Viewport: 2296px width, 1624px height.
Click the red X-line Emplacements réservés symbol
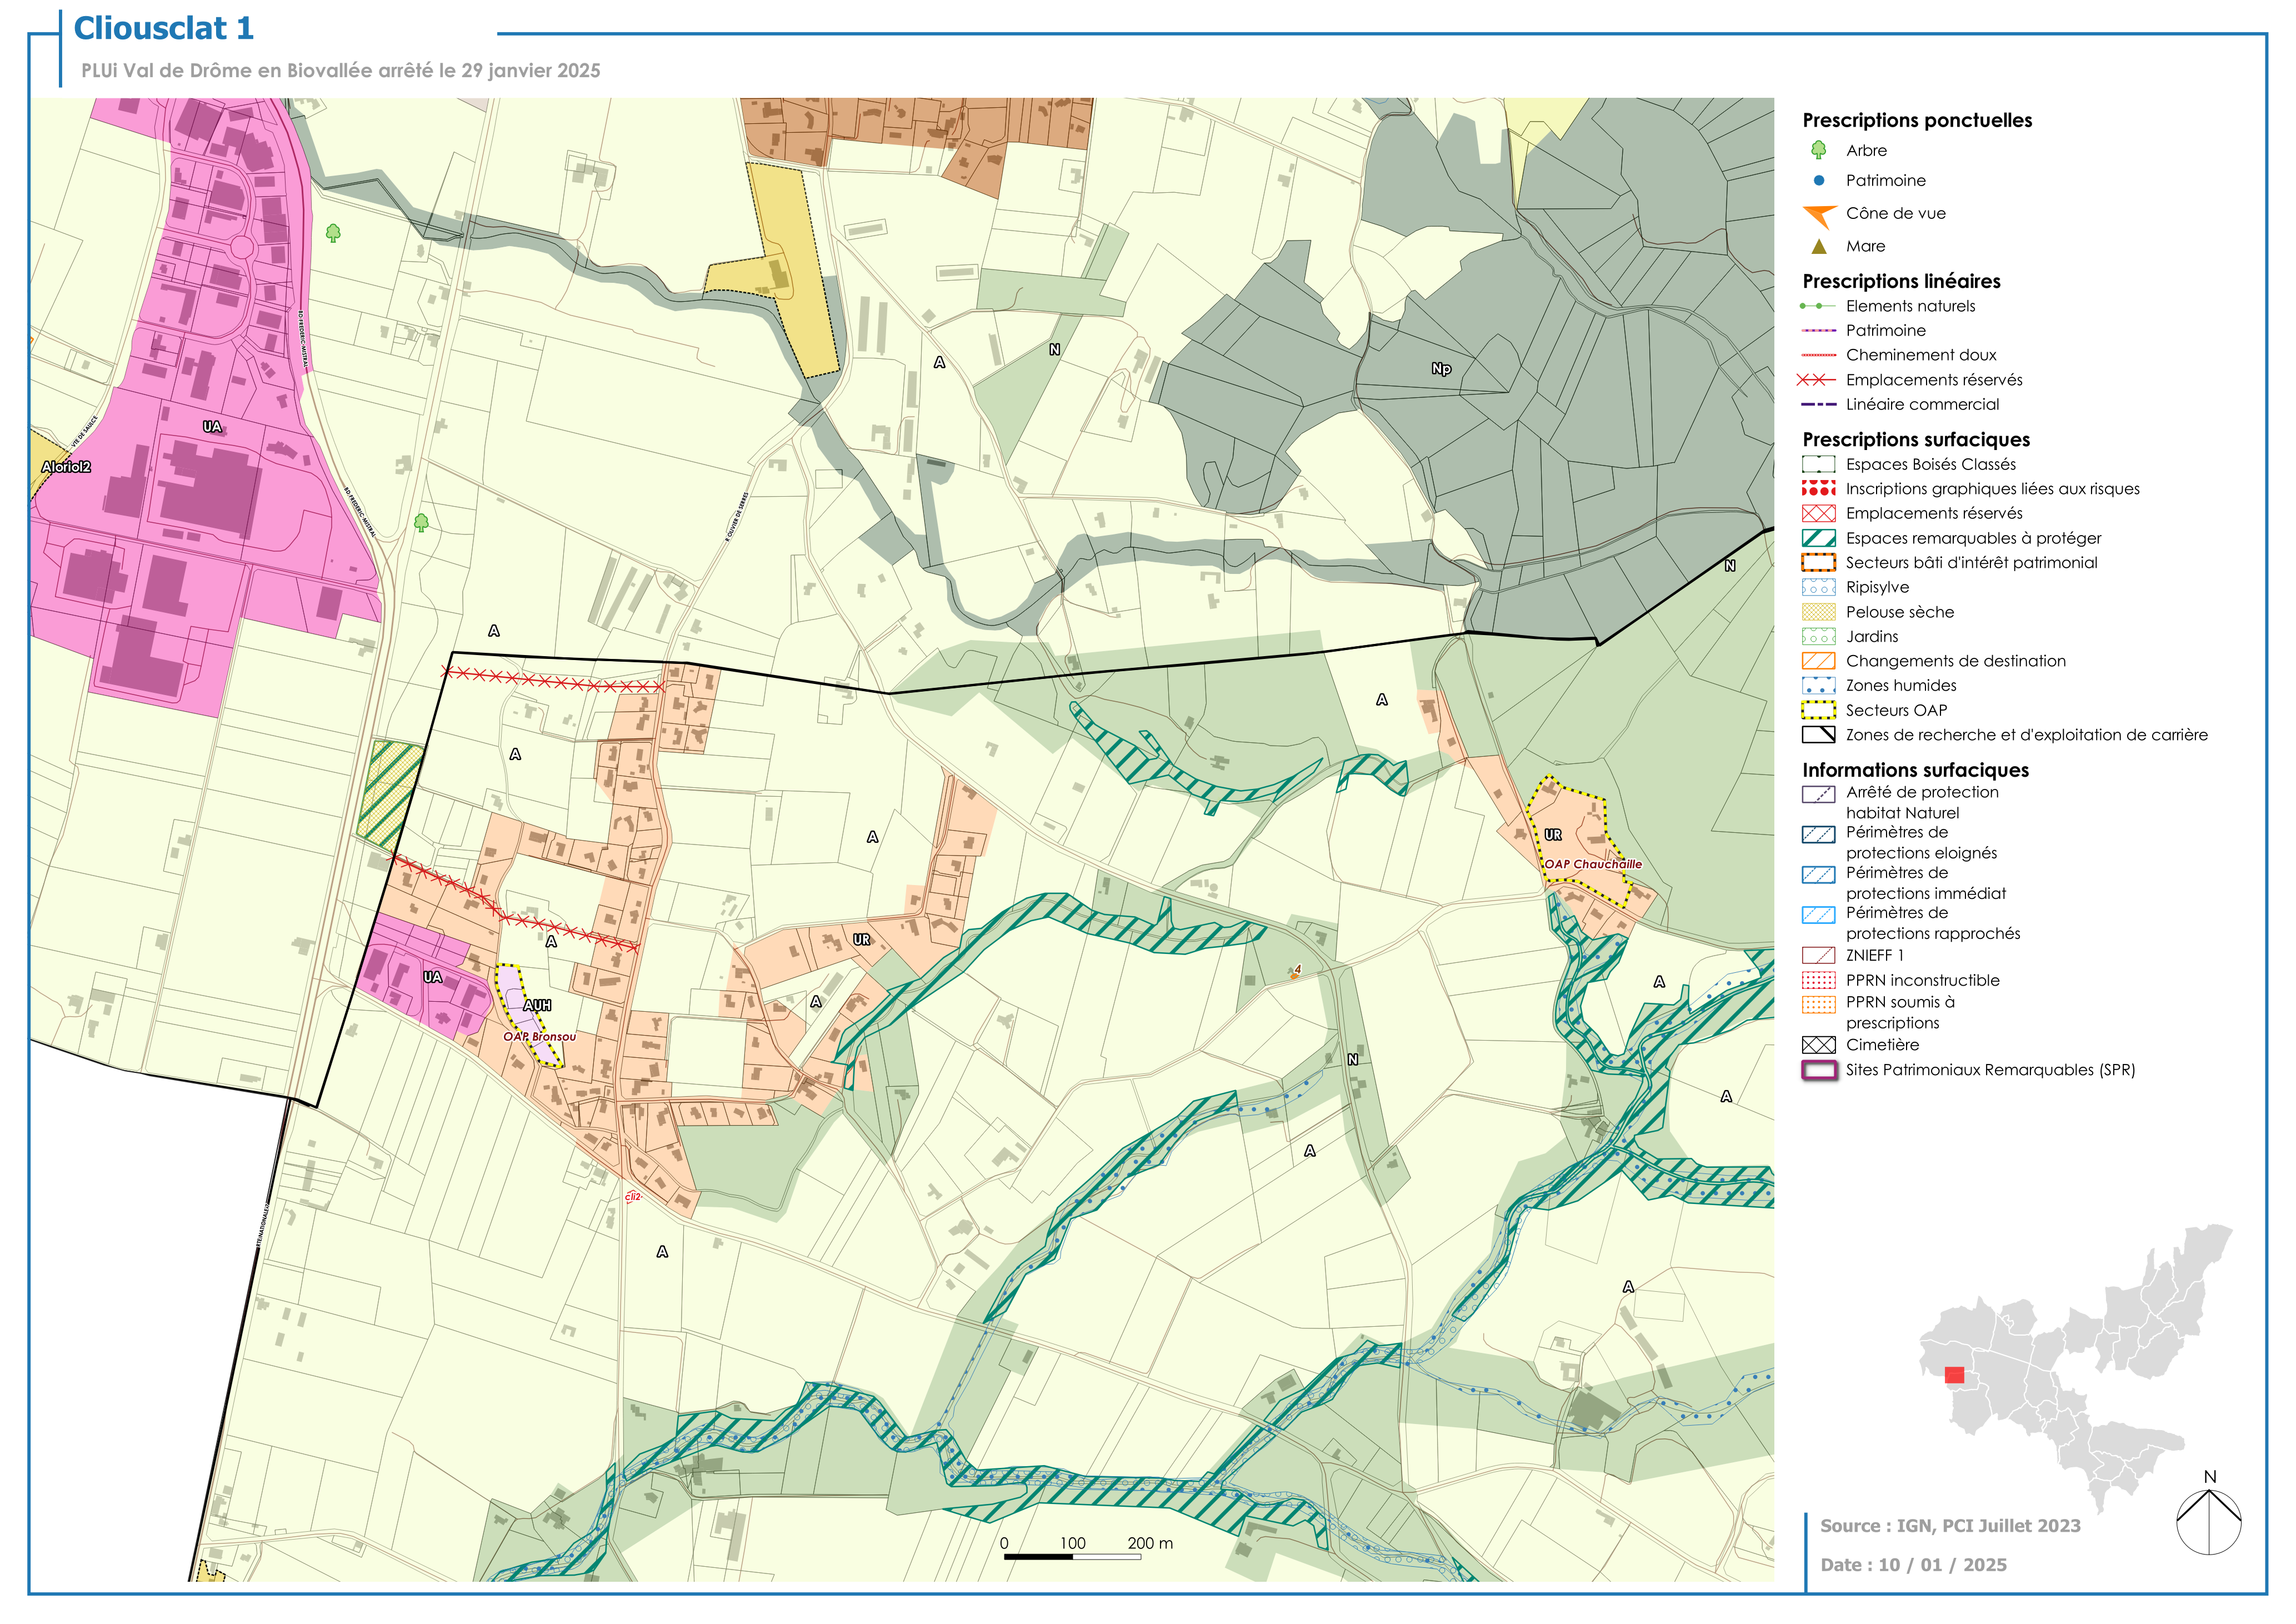click(x=1816, y=380)
